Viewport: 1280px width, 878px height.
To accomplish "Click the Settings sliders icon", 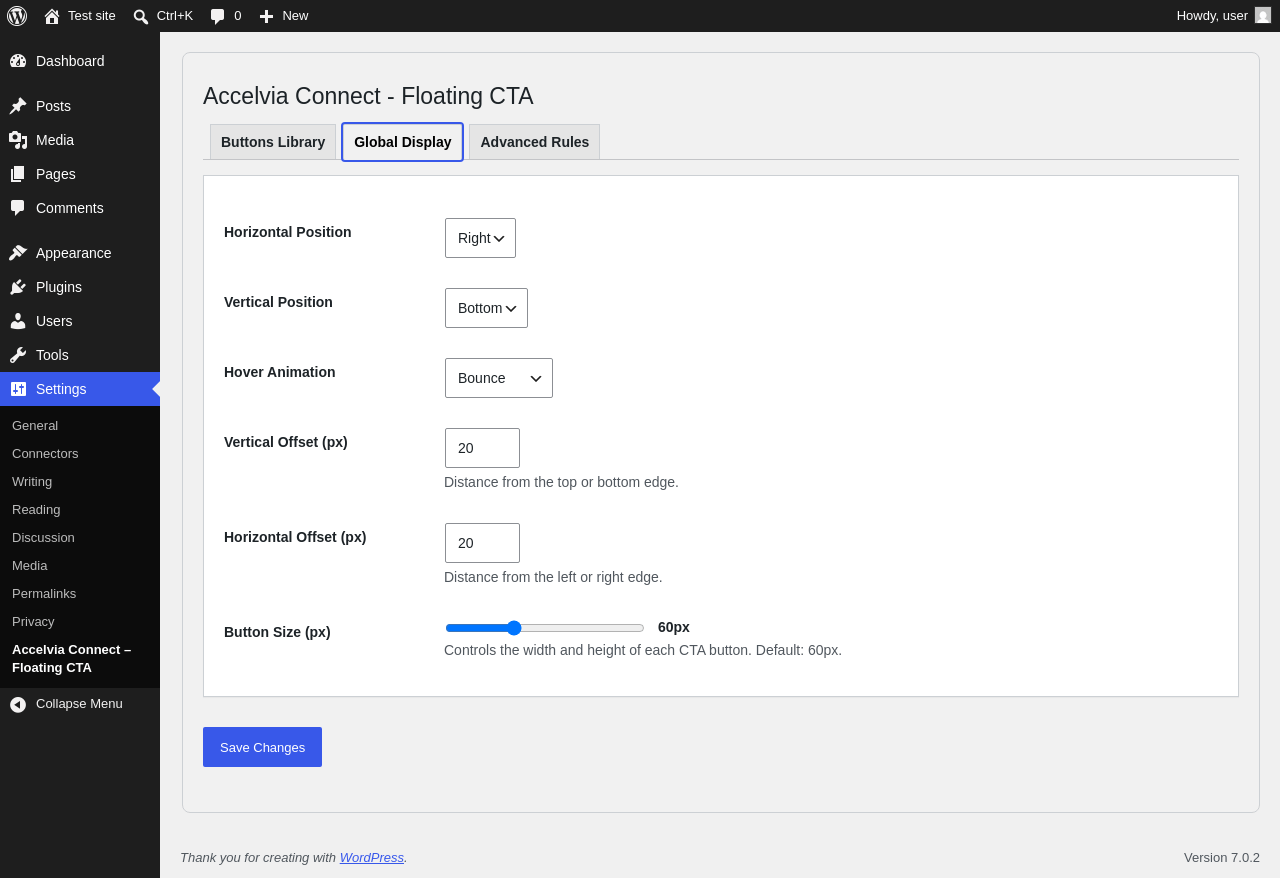I will point(18,389).
